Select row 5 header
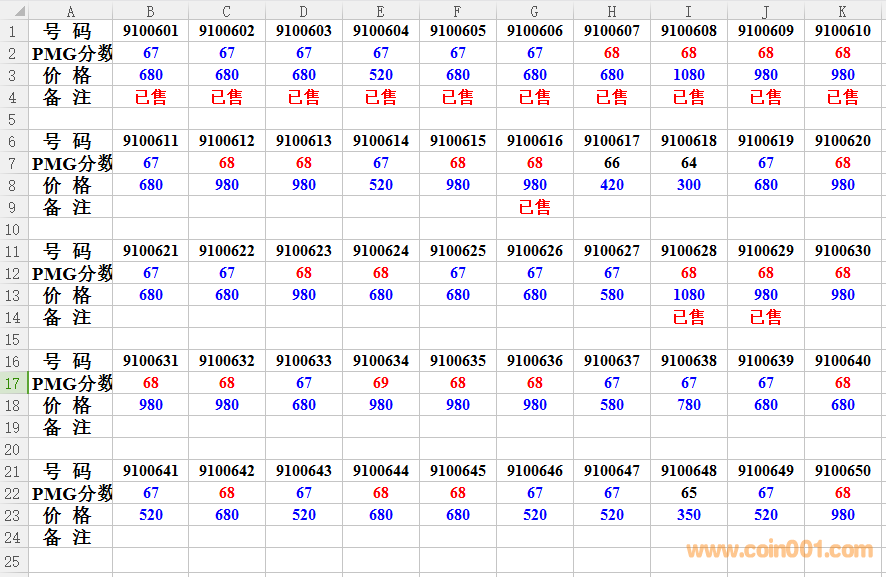886x577 pixels. (x=14, y=119)
